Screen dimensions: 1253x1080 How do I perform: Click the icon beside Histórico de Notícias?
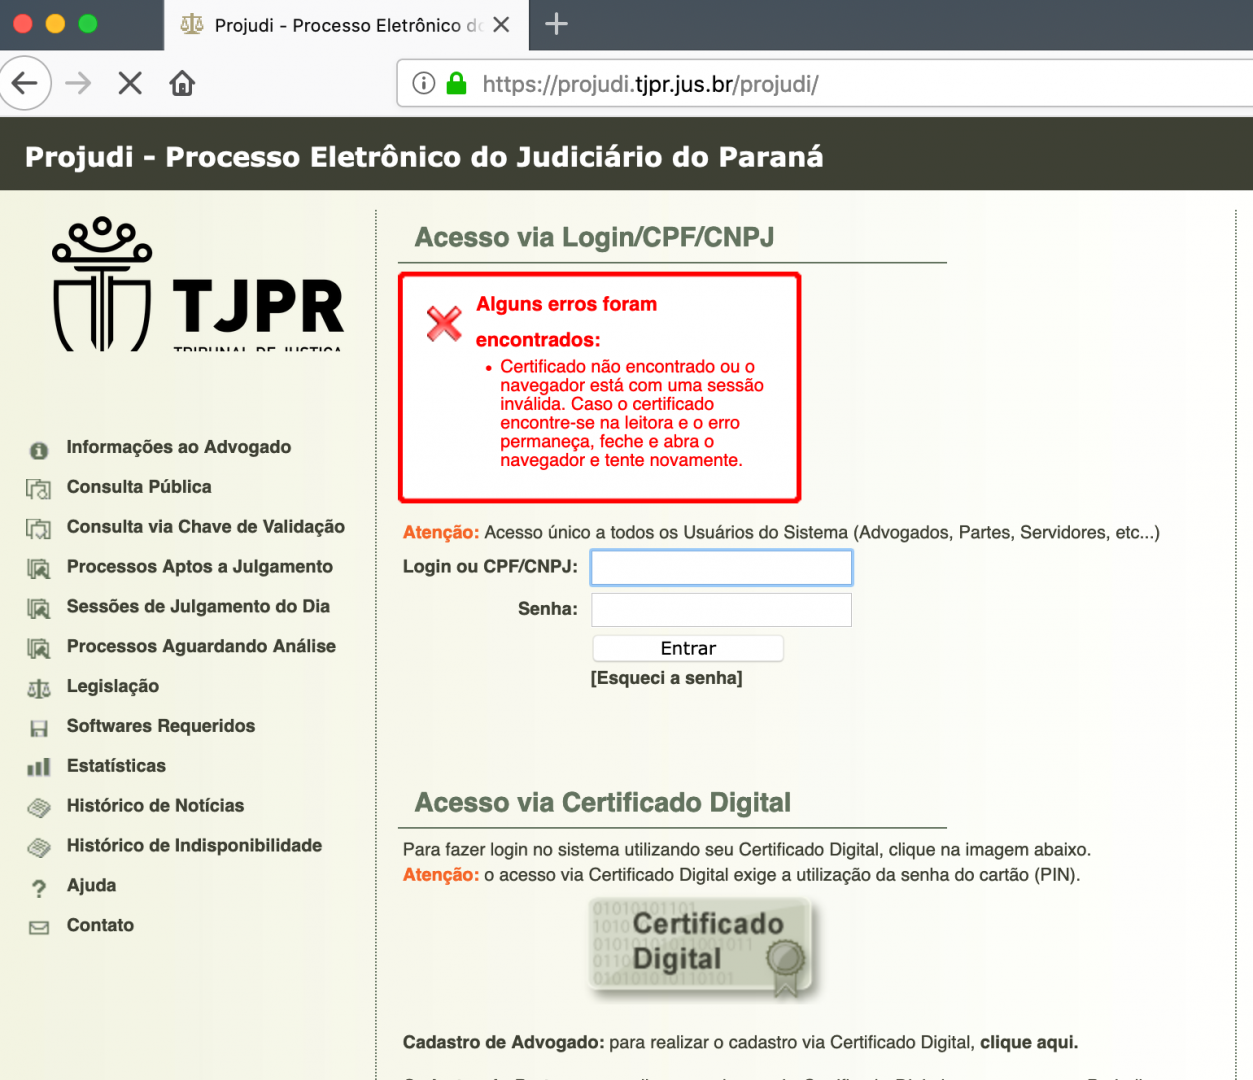click(x=39, y=808)
